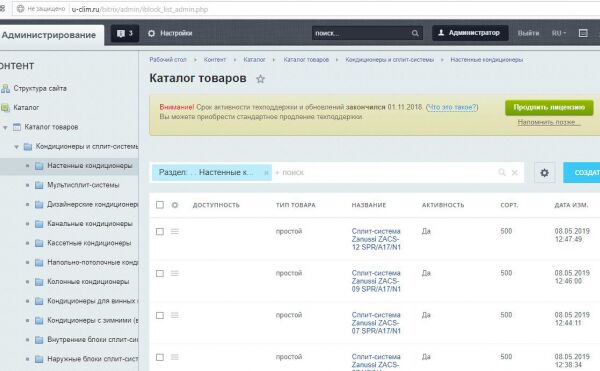Select Дизайнерские кондиционеры folder
The height and width of the screenshot is (371, 600).
tap(92, 205)
